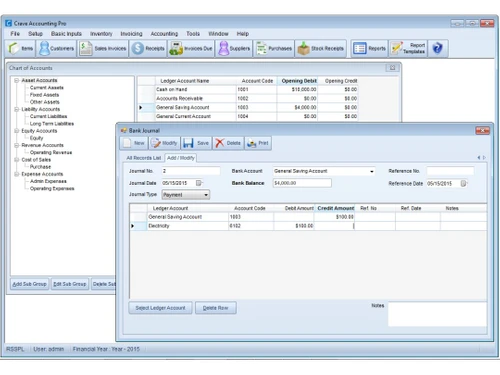This screenshot has width=500, height=375.
Task: Click the Delete Row button
Action: (216, 308)
